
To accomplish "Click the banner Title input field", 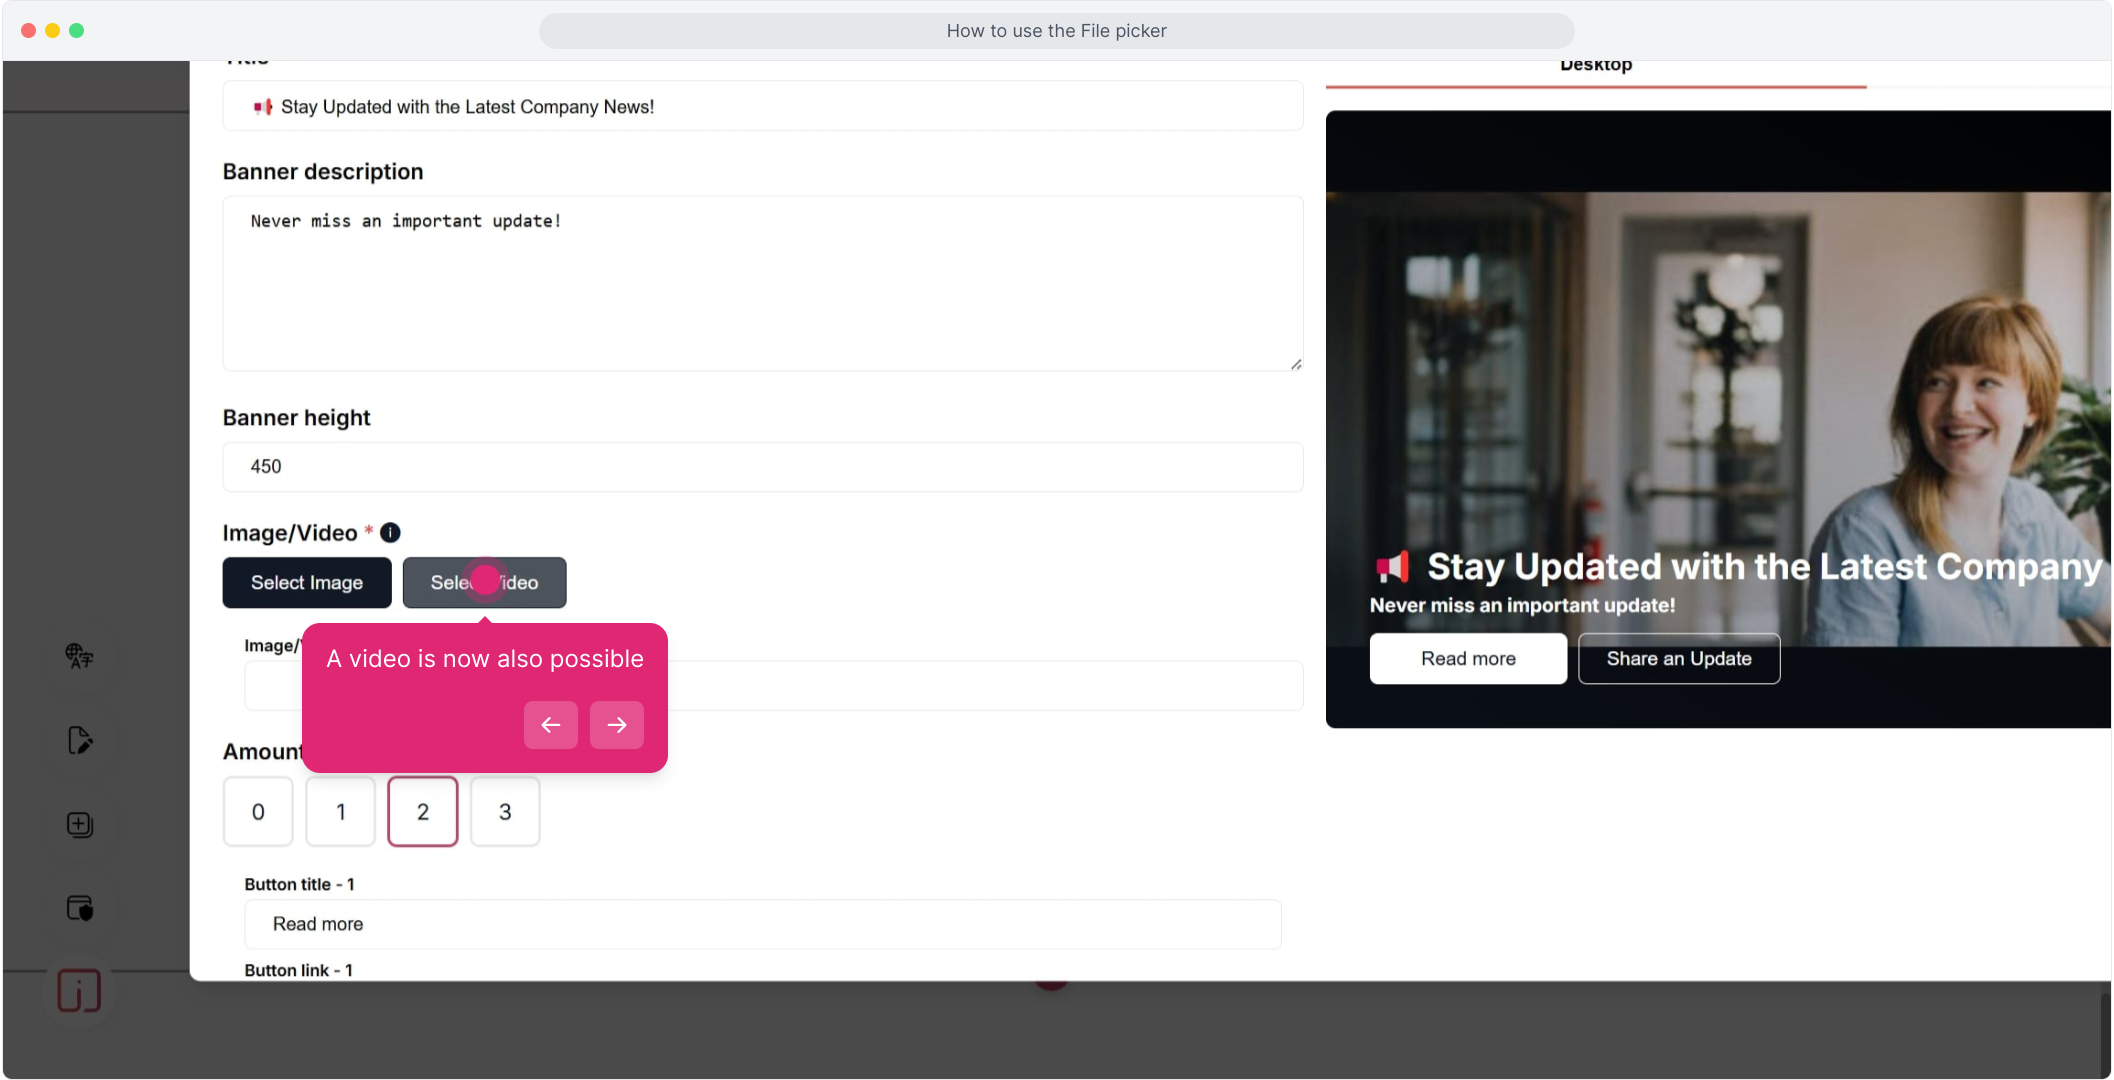I will pyautogui.click(x=763, y=107).
